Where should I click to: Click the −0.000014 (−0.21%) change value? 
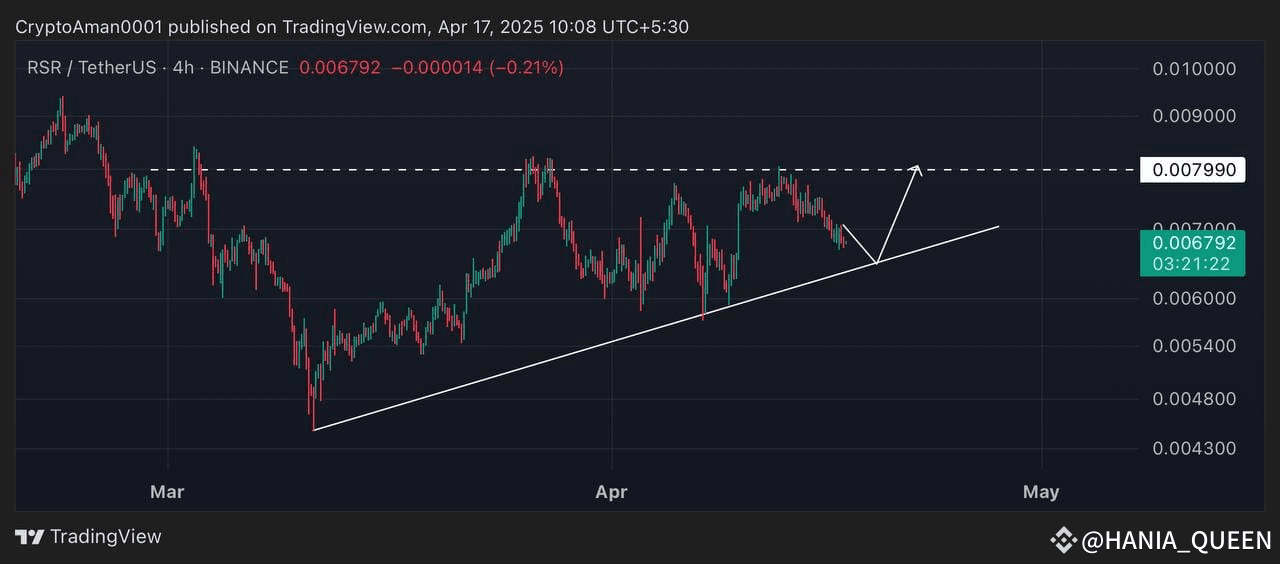tap(477, 68)
